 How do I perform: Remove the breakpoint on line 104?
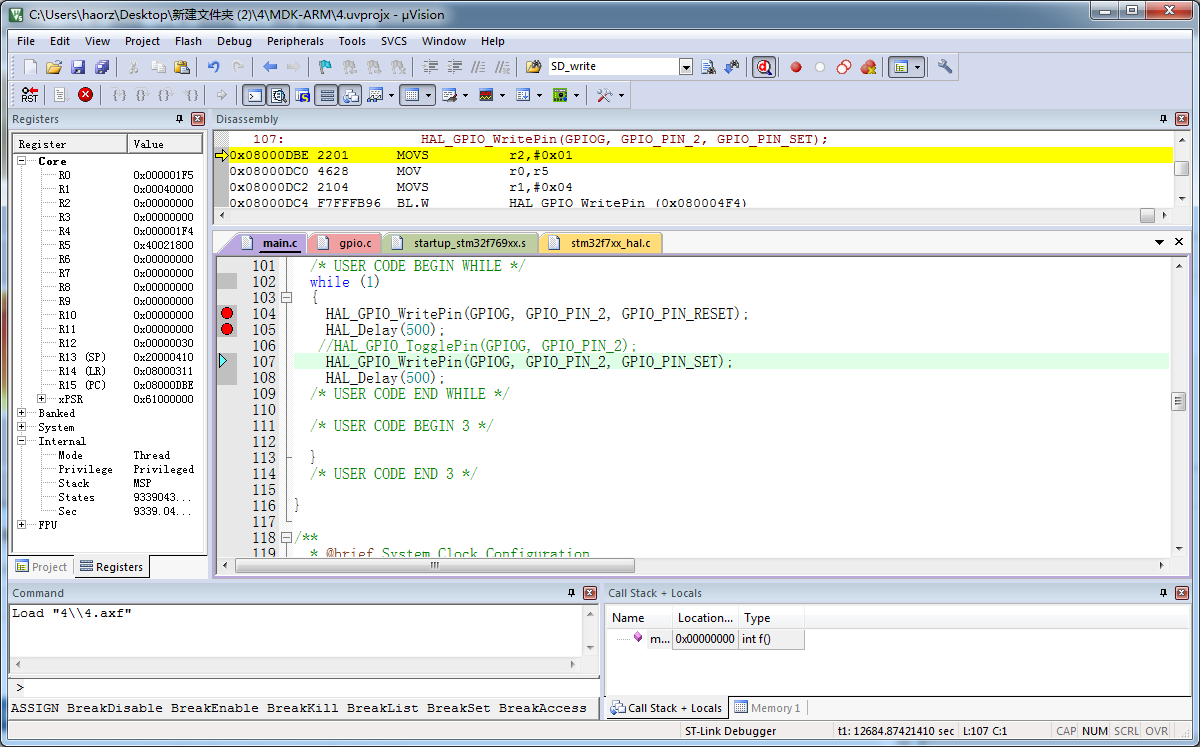tap(227, 314)
